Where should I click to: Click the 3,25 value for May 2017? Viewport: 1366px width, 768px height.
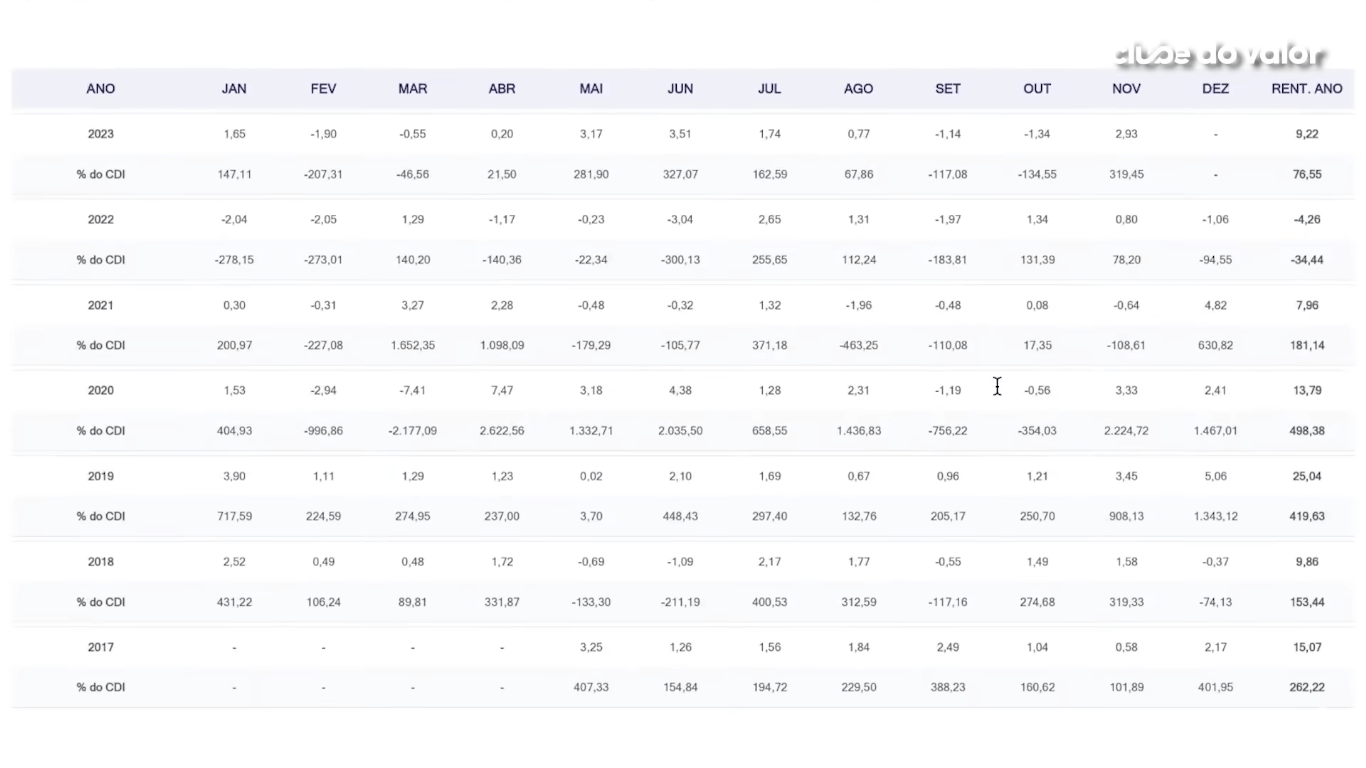(x=591, y=647)
